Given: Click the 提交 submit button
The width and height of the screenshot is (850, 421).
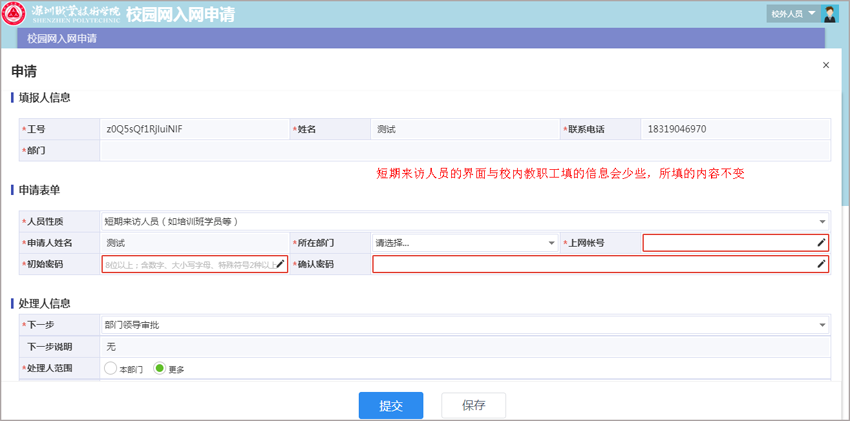Looking at the screenshot, I should [391, 405].
